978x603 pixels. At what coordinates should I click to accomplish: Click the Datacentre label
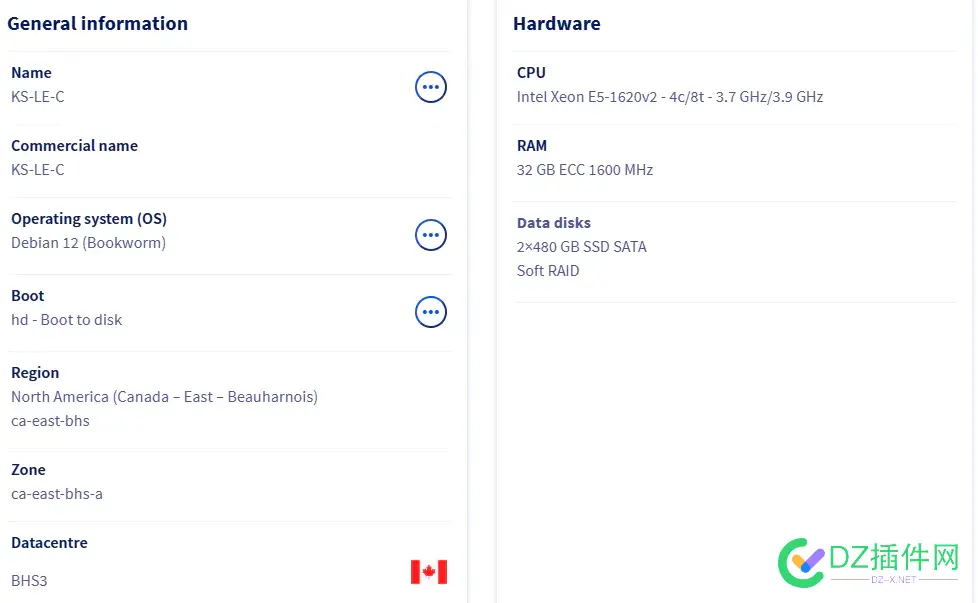49,543
